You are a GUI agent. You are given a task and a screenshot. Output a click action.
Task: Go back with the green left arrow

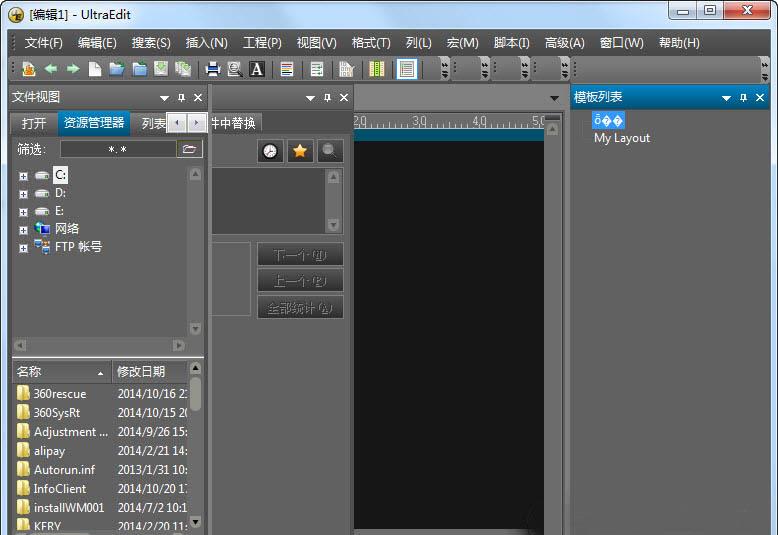(x=51, y=68)
